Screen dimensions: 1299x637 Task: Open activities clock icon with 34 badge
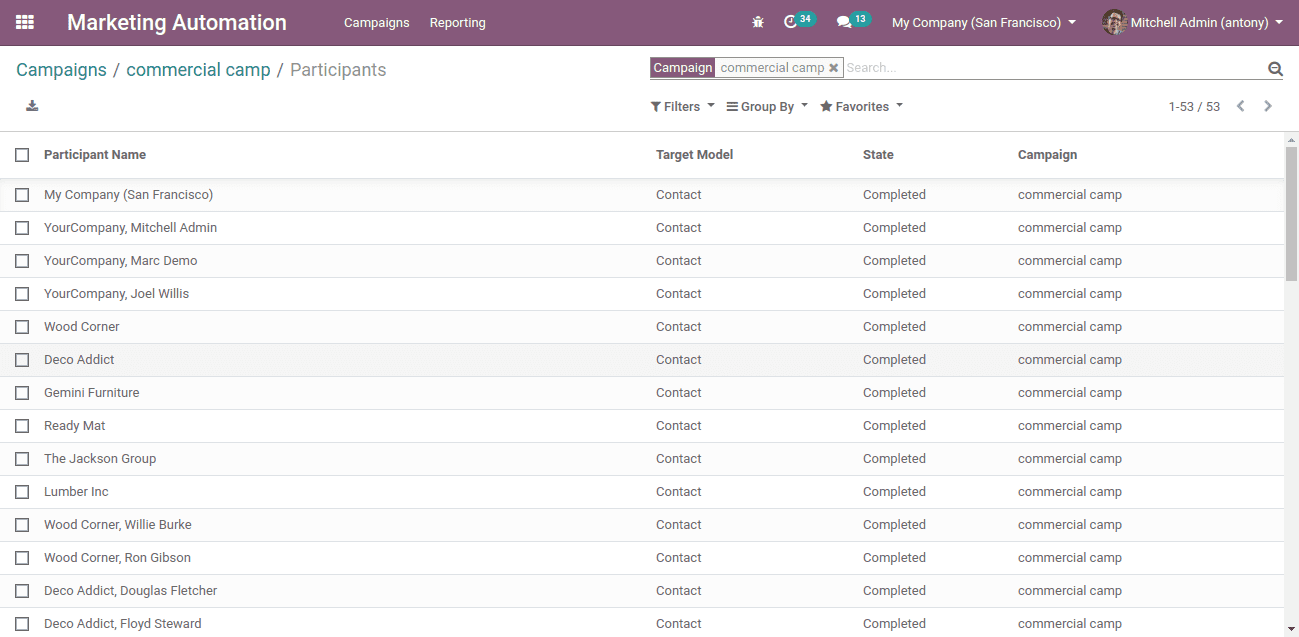pos(799,21)
